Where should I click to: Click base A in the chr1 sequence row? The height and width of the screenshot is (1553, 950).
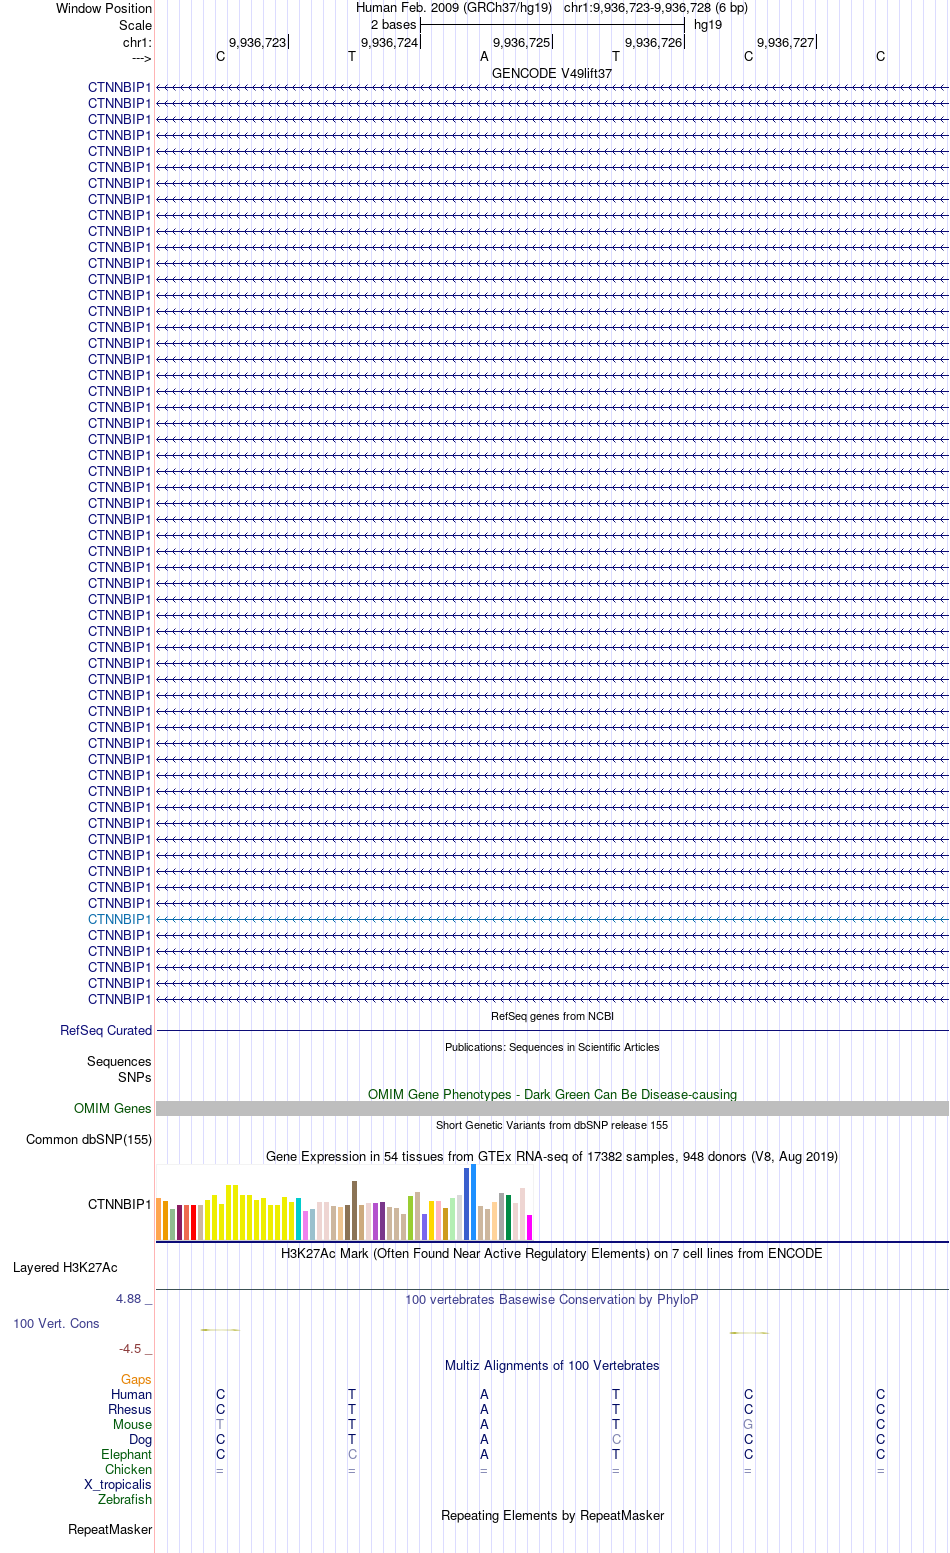[x=484, y=56]
